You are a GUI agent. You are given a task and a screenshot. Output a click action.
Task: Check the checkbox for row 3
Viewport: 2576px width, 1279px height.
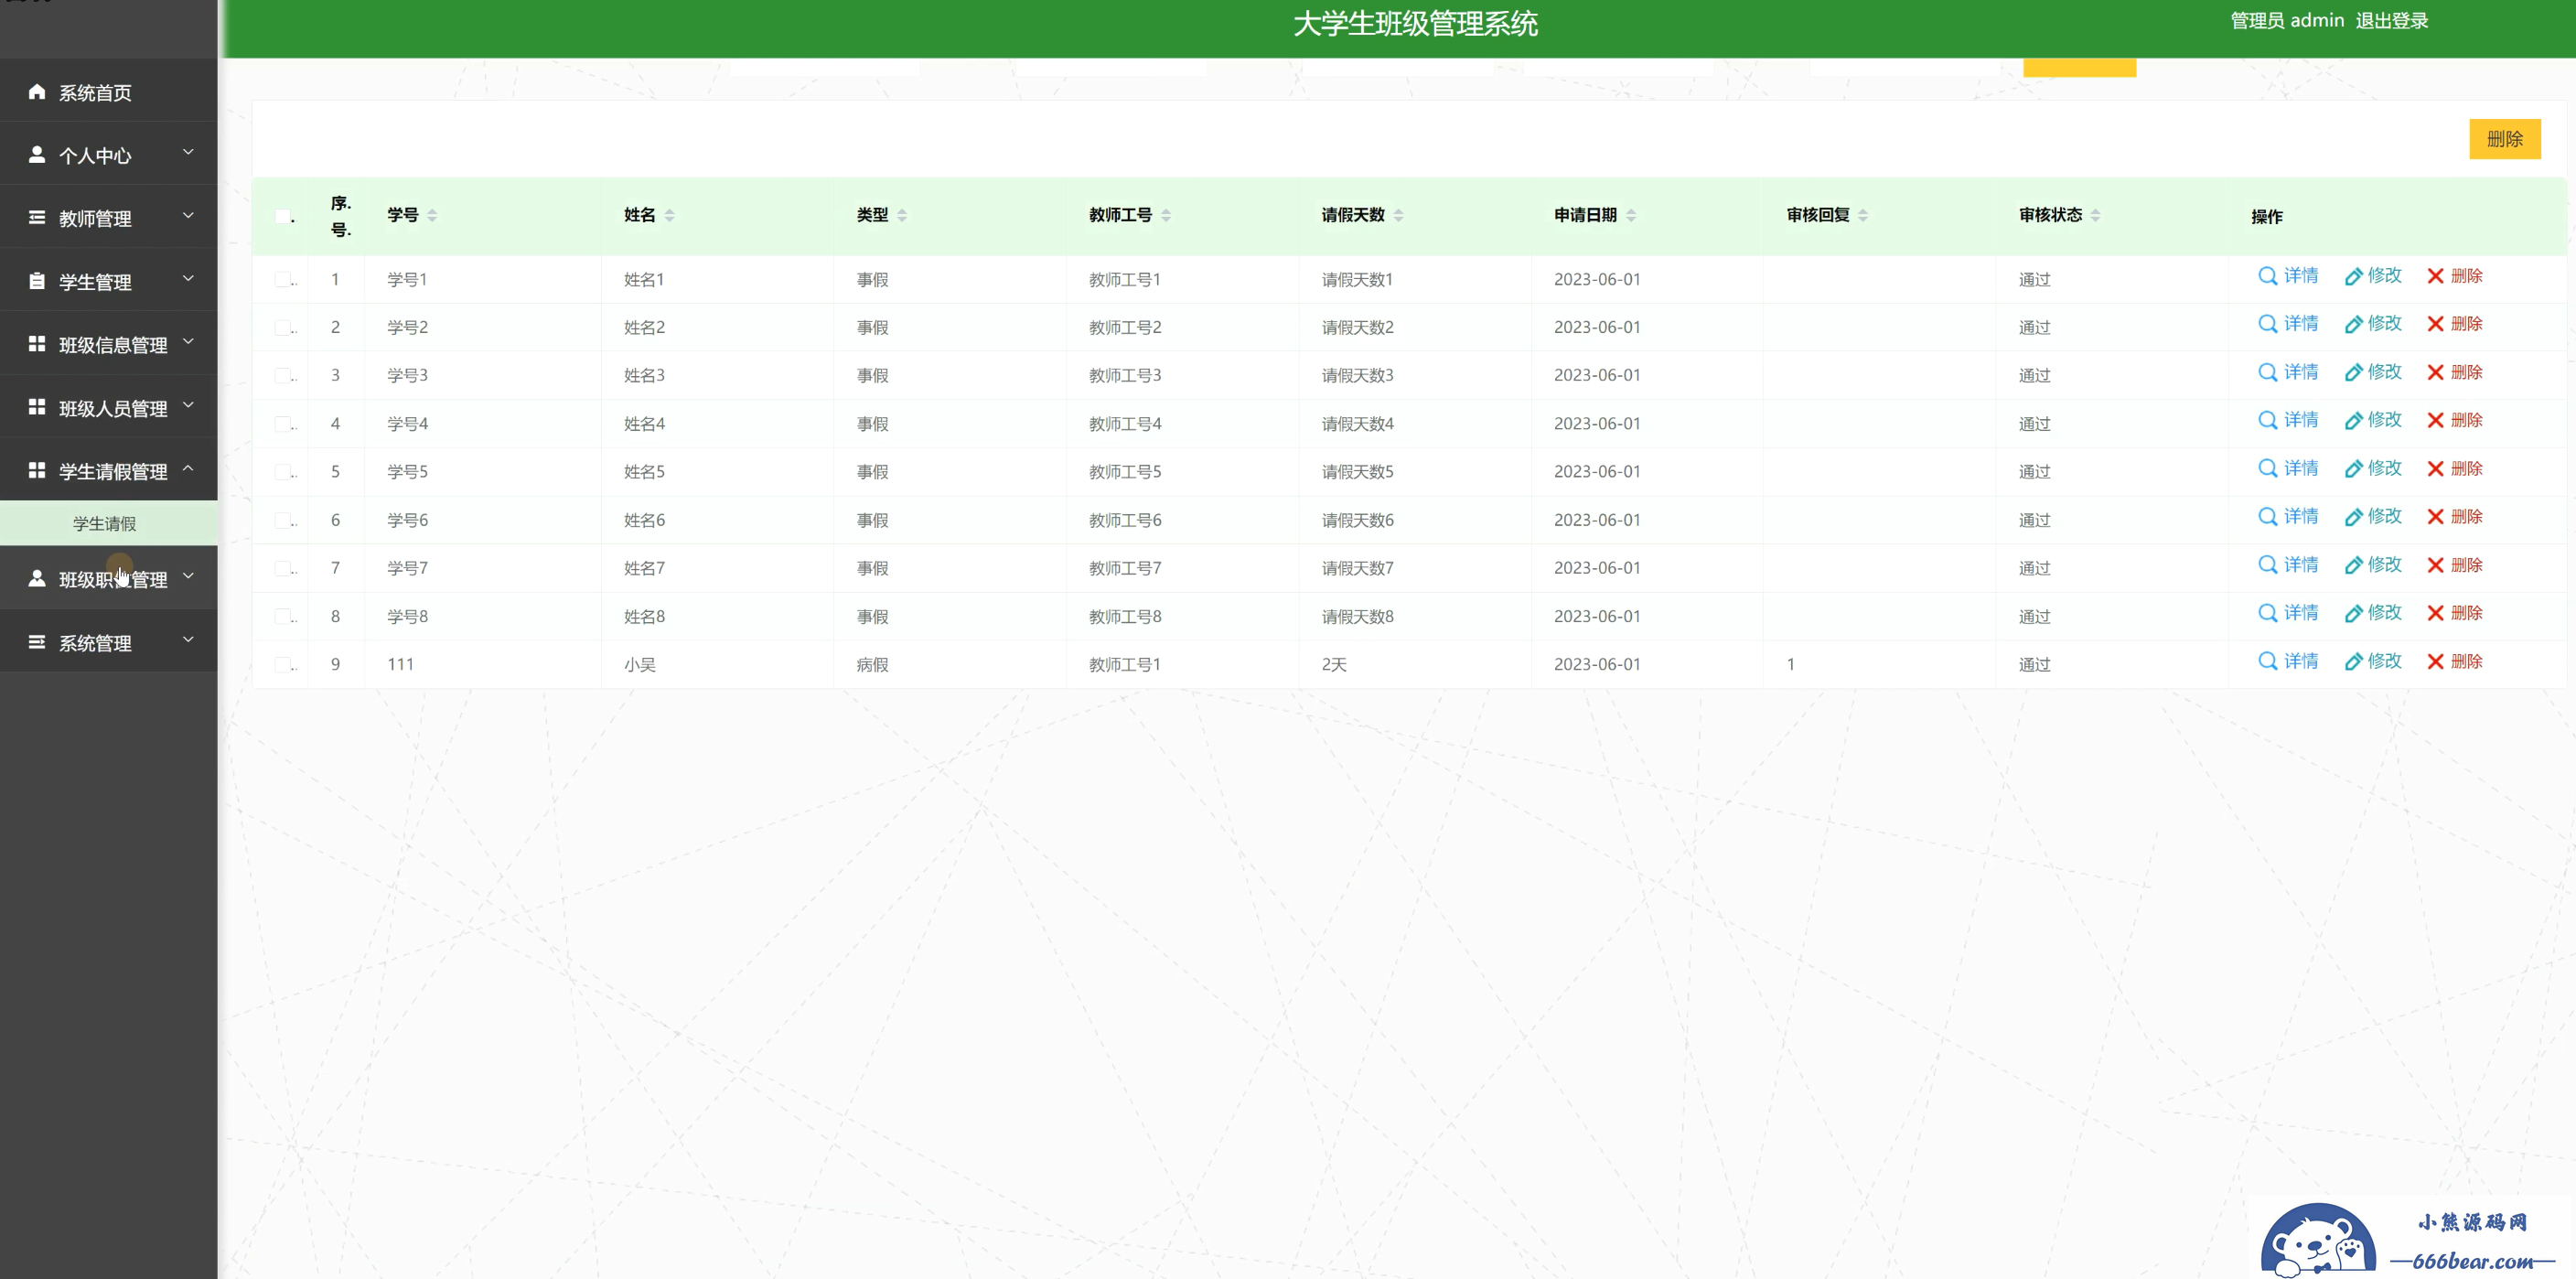coord(283,375)
